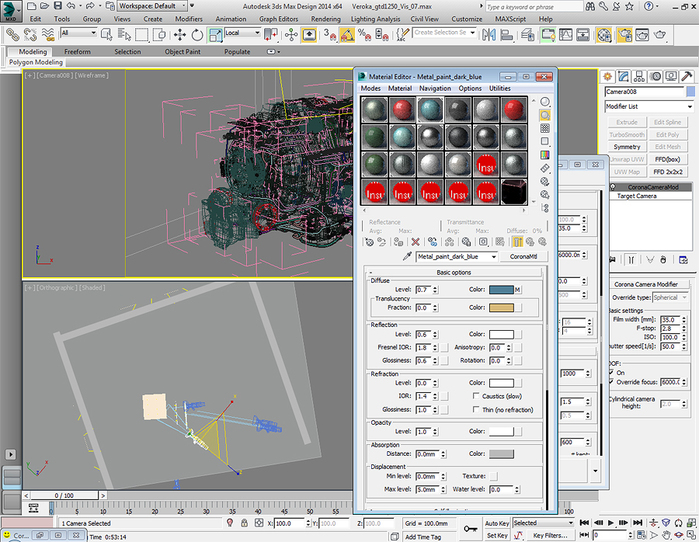The height and width of the screenshot is (542, 699).
Task: Open Override type Spherical dropdown
Action: (x=670, y=297)
